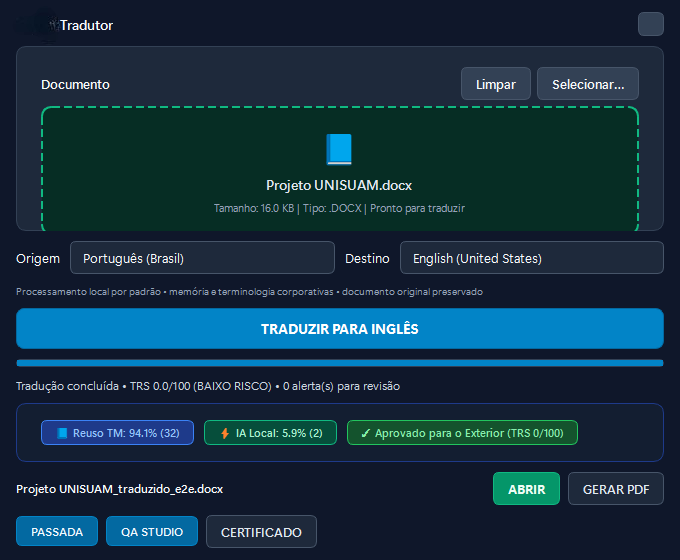Click the translation progress bar

pyautogui.click(x=340, y=363)
